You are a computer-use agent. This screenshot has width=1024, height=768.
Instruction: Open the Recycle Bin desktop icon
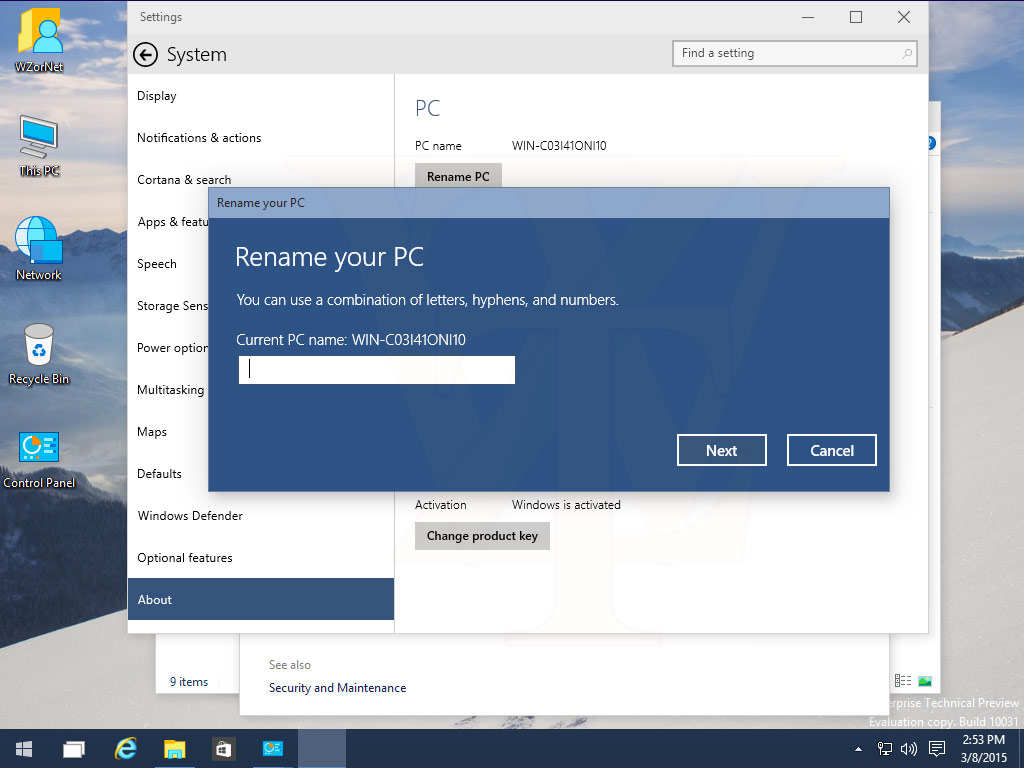(39, 354)
